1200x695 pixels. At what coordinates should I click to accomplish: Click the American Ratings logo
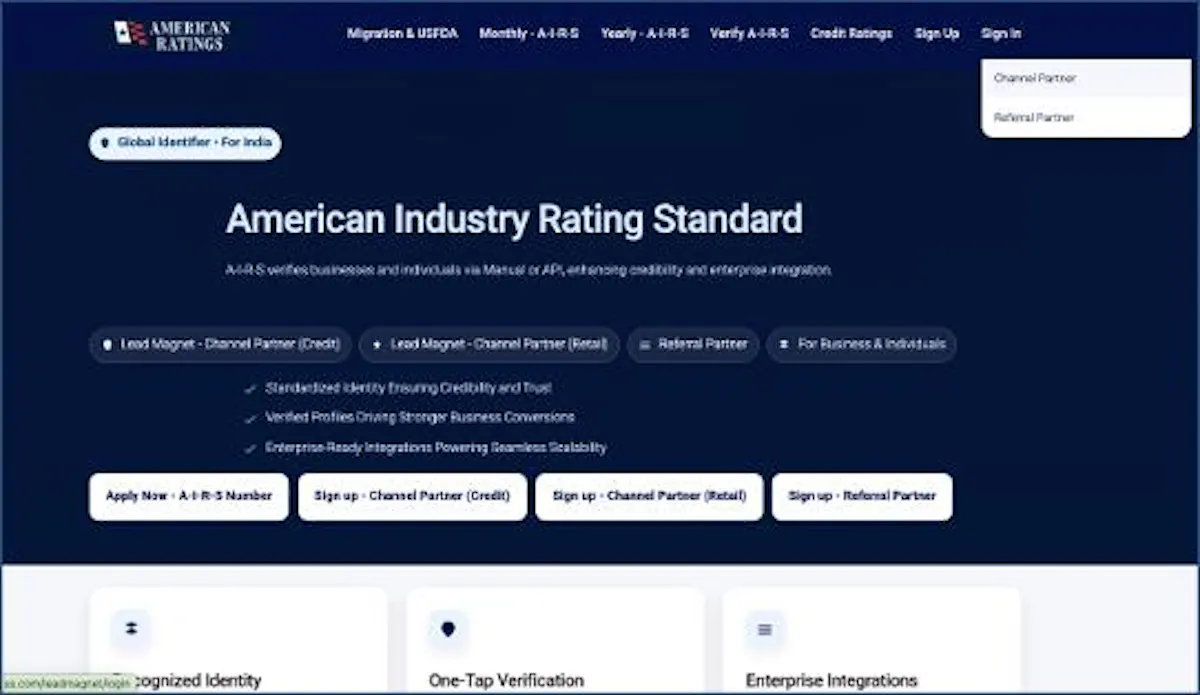pyautogui.click(x=172, y=35)
